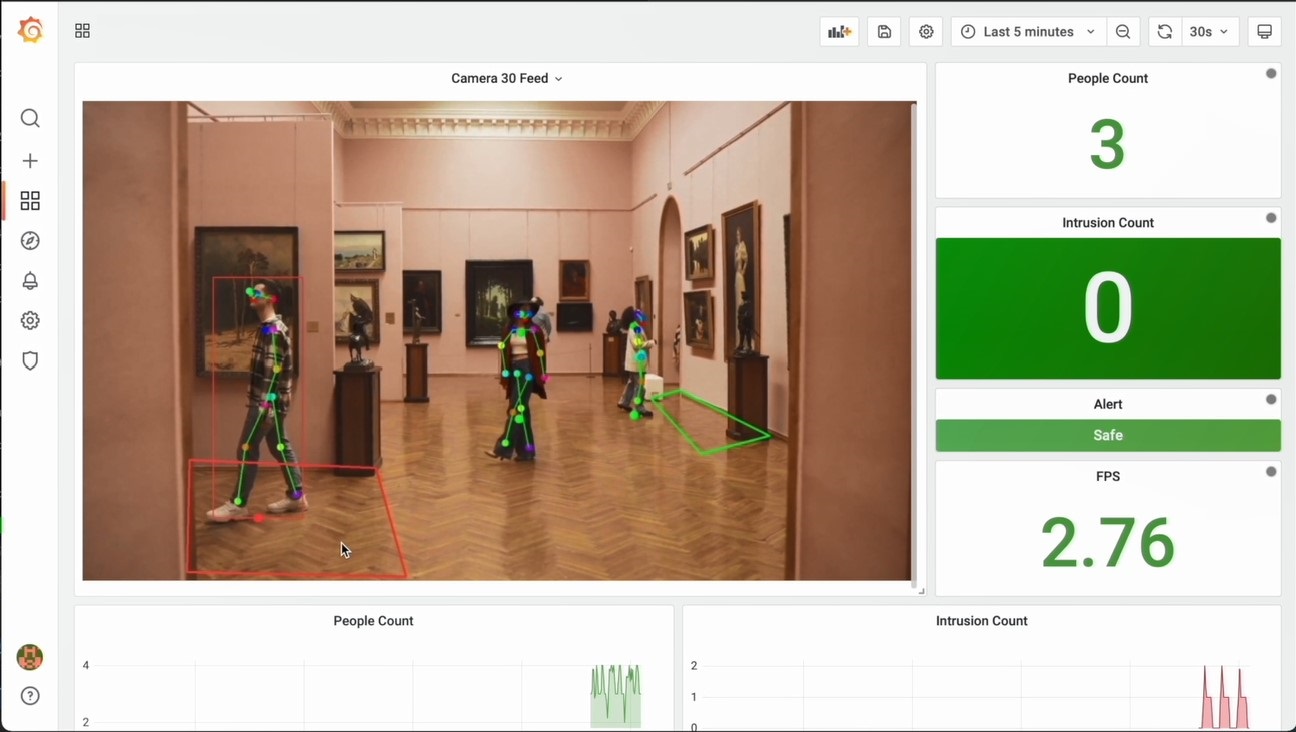This screenshot has width=1296, height=732.
Task: Click the Create plus icon in sidebar
Action: point(30,161)
